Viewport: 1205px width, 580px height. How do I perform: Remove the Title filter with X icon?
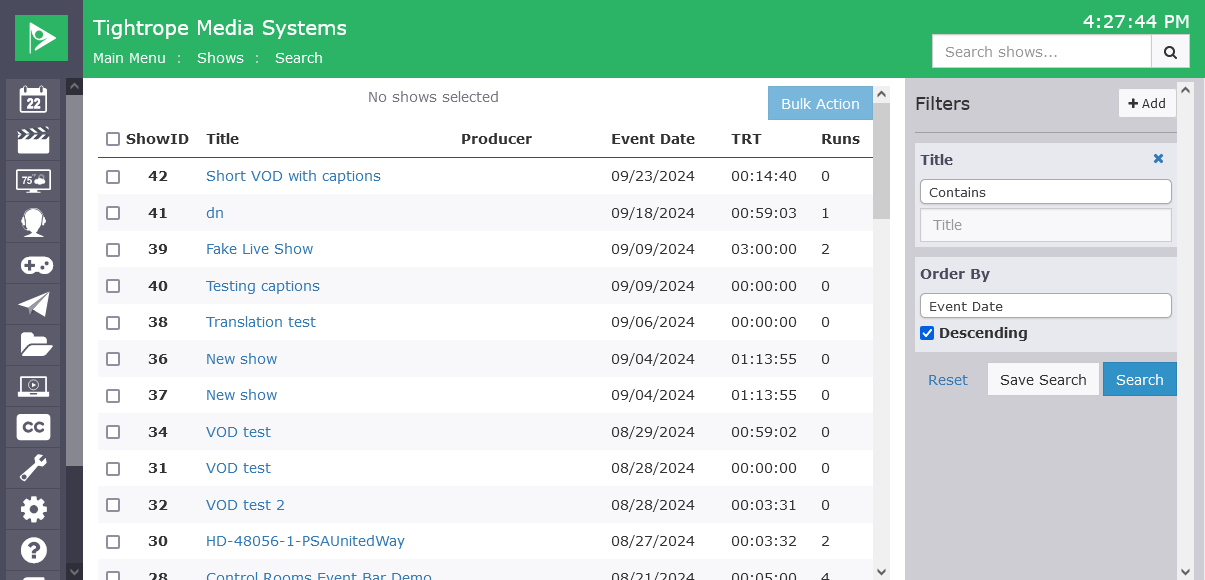click(1158, 159)
